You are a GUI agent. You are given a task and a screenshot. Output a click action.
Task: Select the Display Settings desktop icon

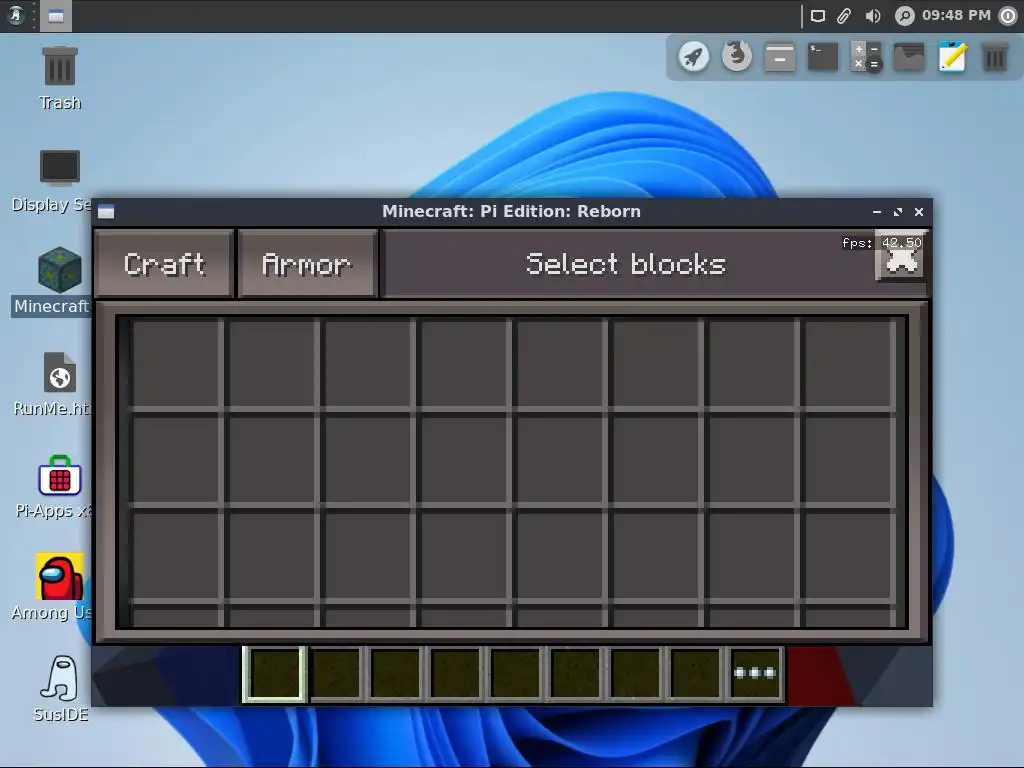52,181
